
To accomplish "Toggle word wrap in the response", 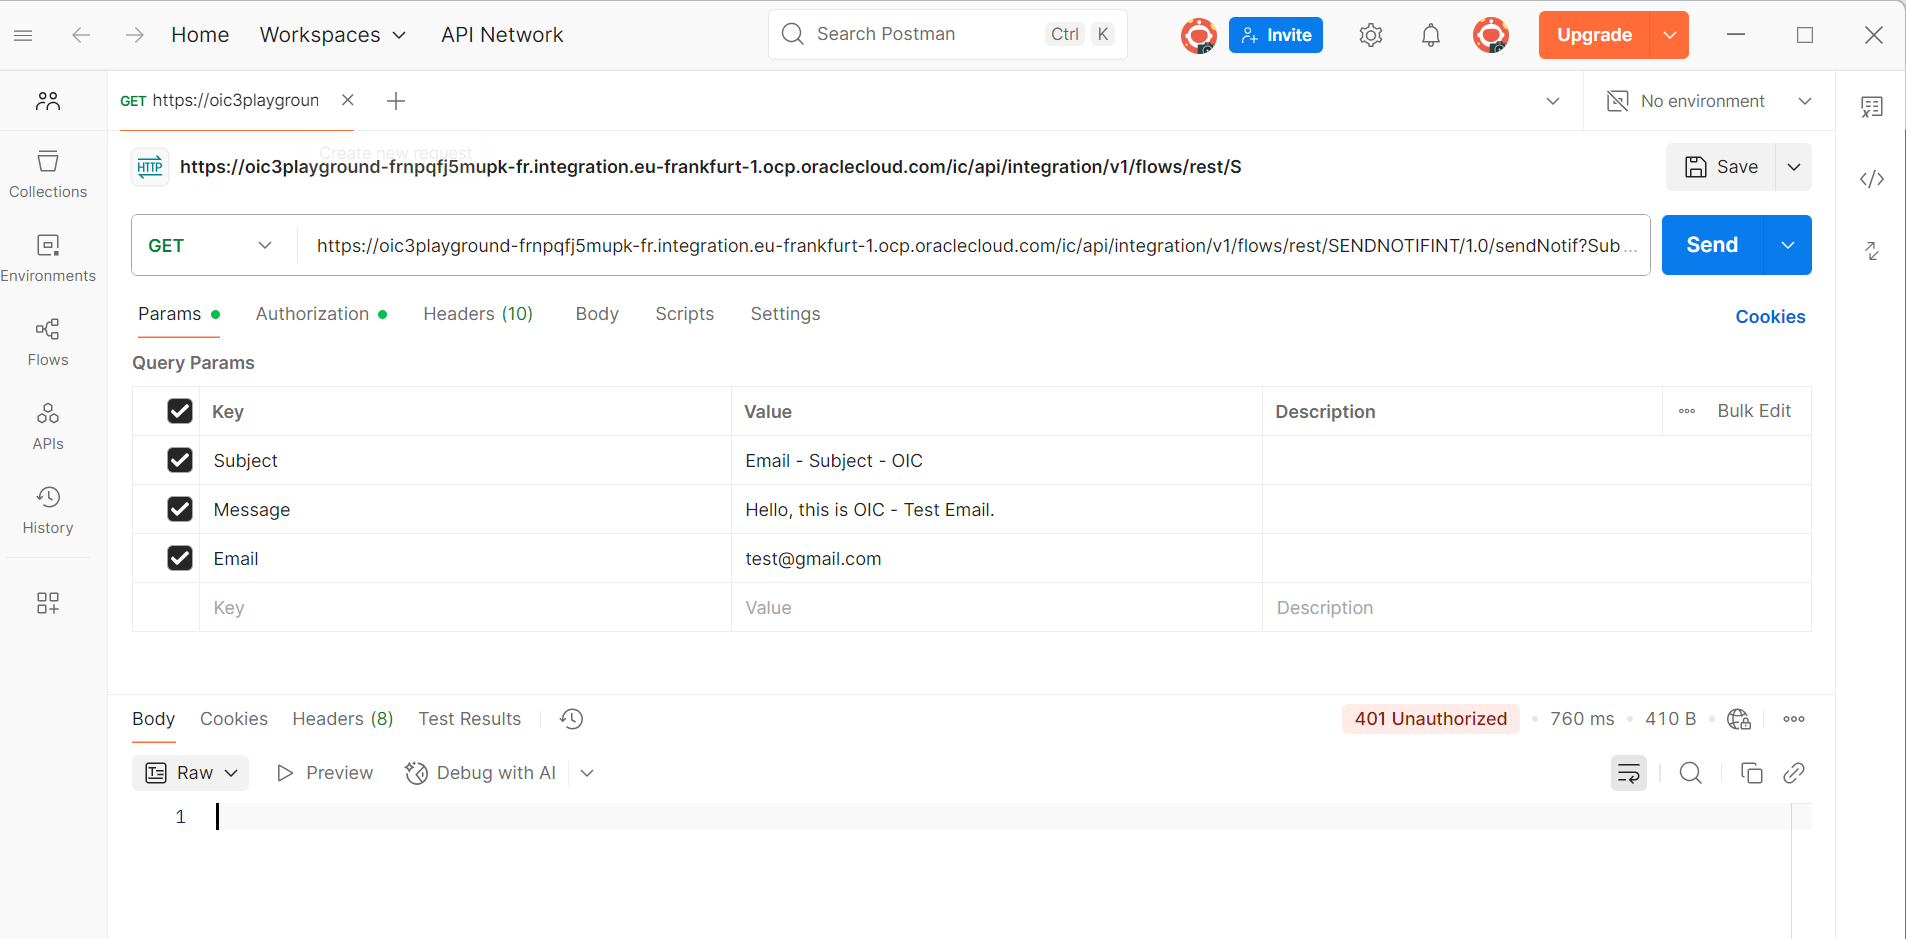I will [1629, 773].
